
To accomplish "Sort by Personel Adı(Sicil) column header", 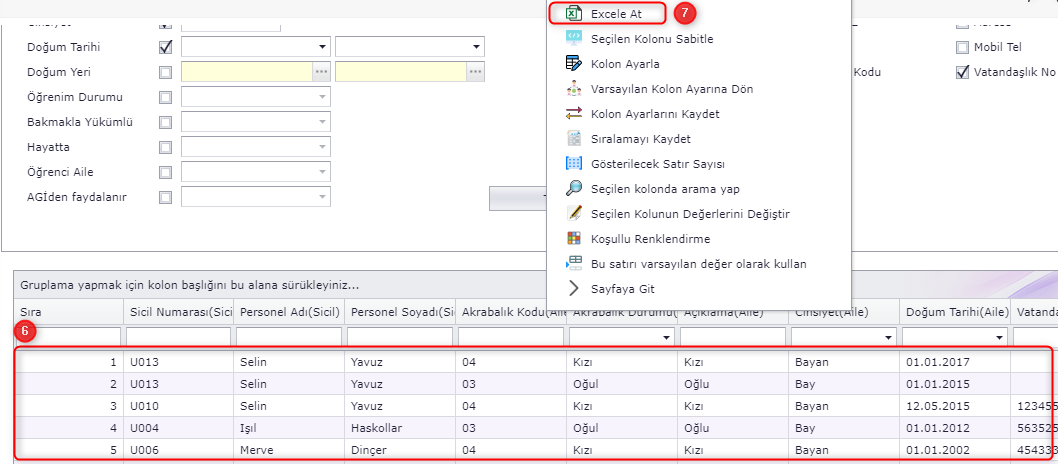I will point(288,313).
